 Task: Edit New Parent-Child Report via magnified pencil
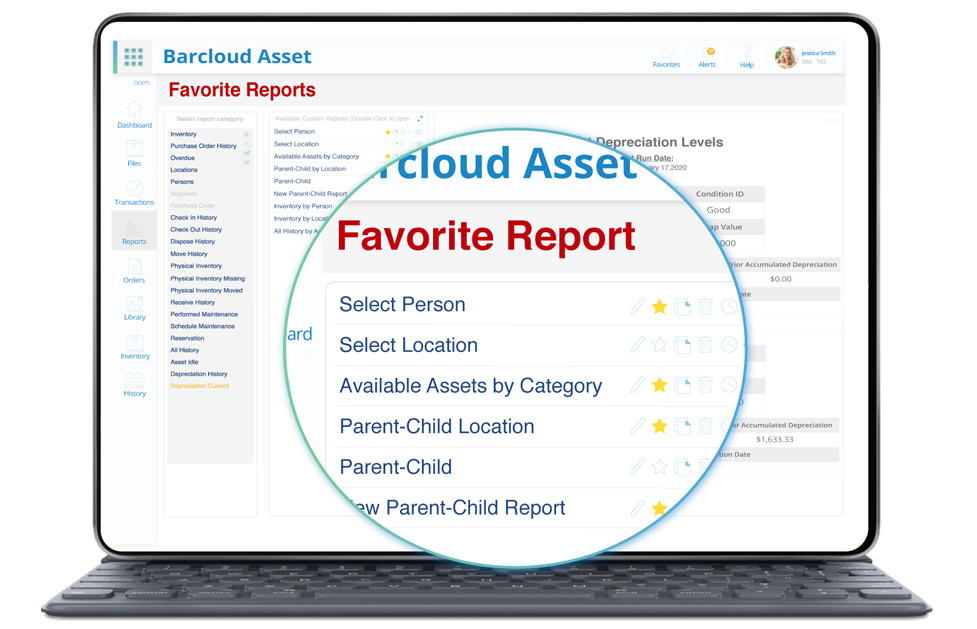(637, 508)
